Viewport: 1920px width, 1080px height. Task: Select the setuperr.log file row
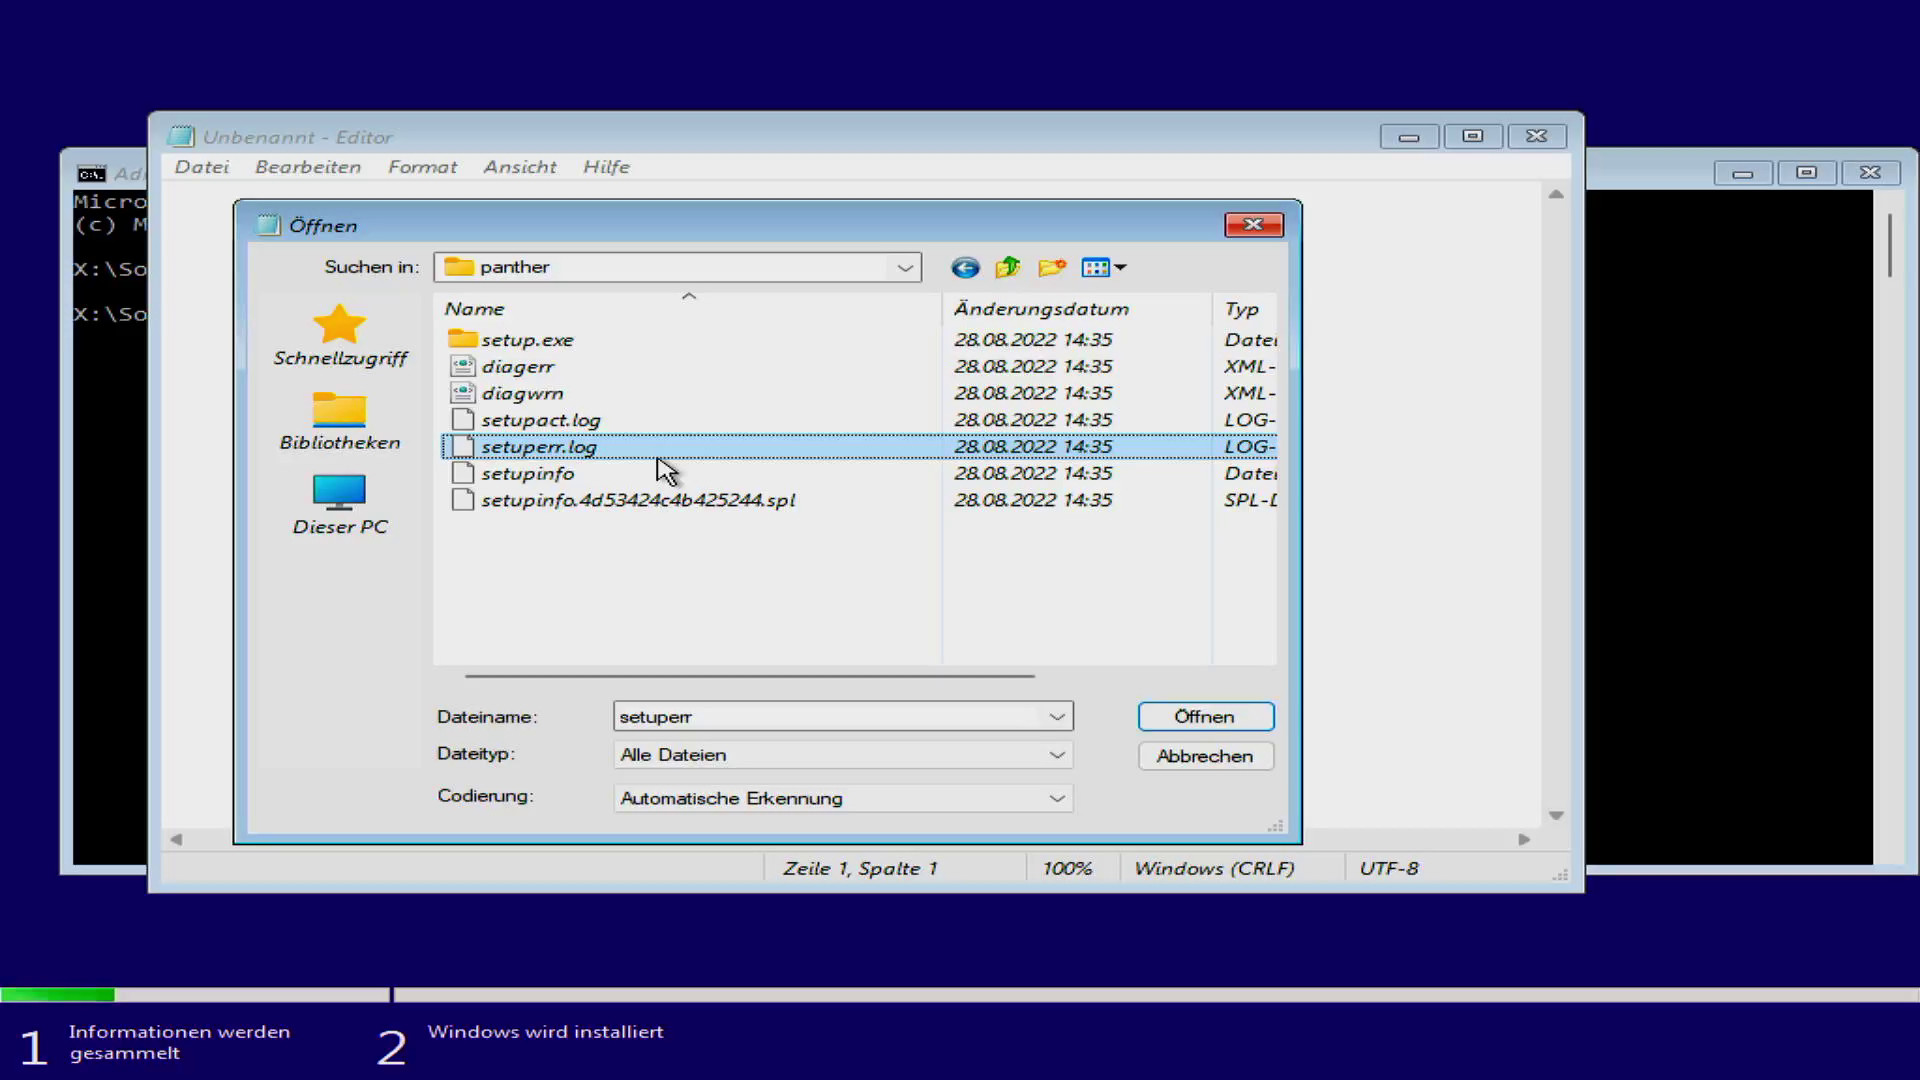859,447
